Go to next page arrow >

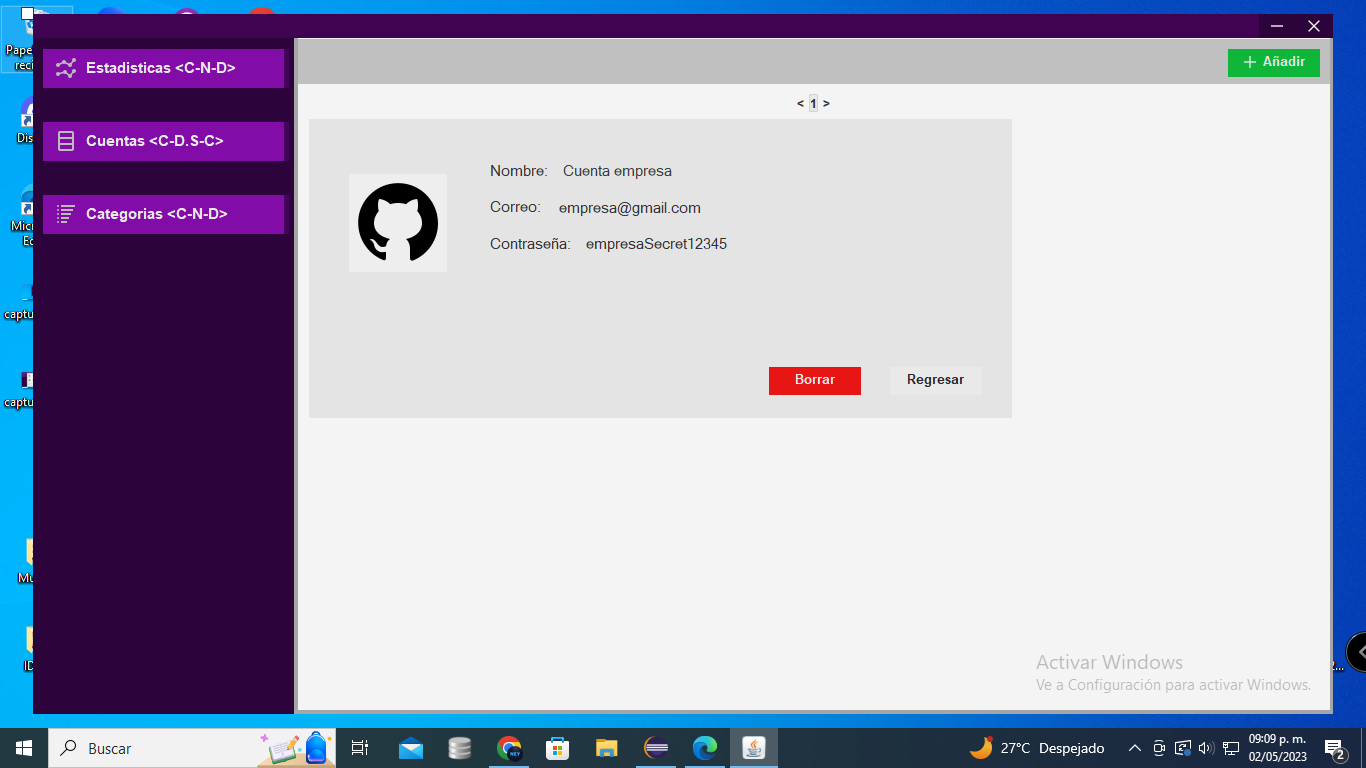(826, 103)
